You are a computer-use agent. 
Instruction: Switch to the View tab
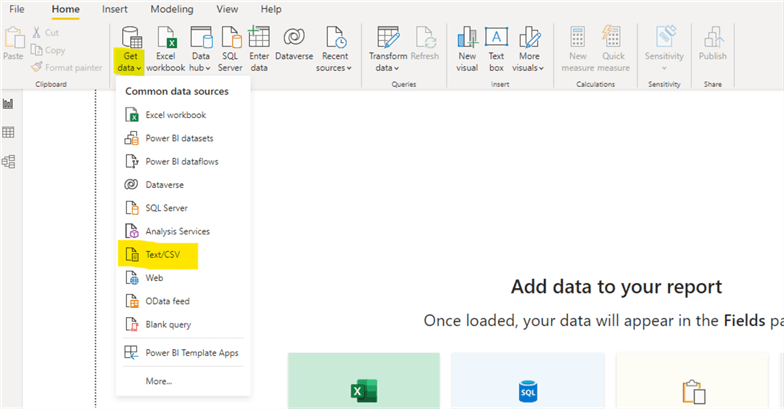227,9
